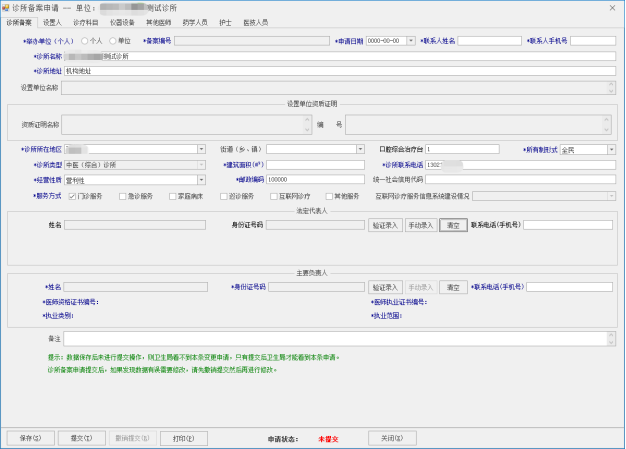Click 主要负责人 联系电话(手机号) field
The image size is (626, 449).
coord(569,287)
